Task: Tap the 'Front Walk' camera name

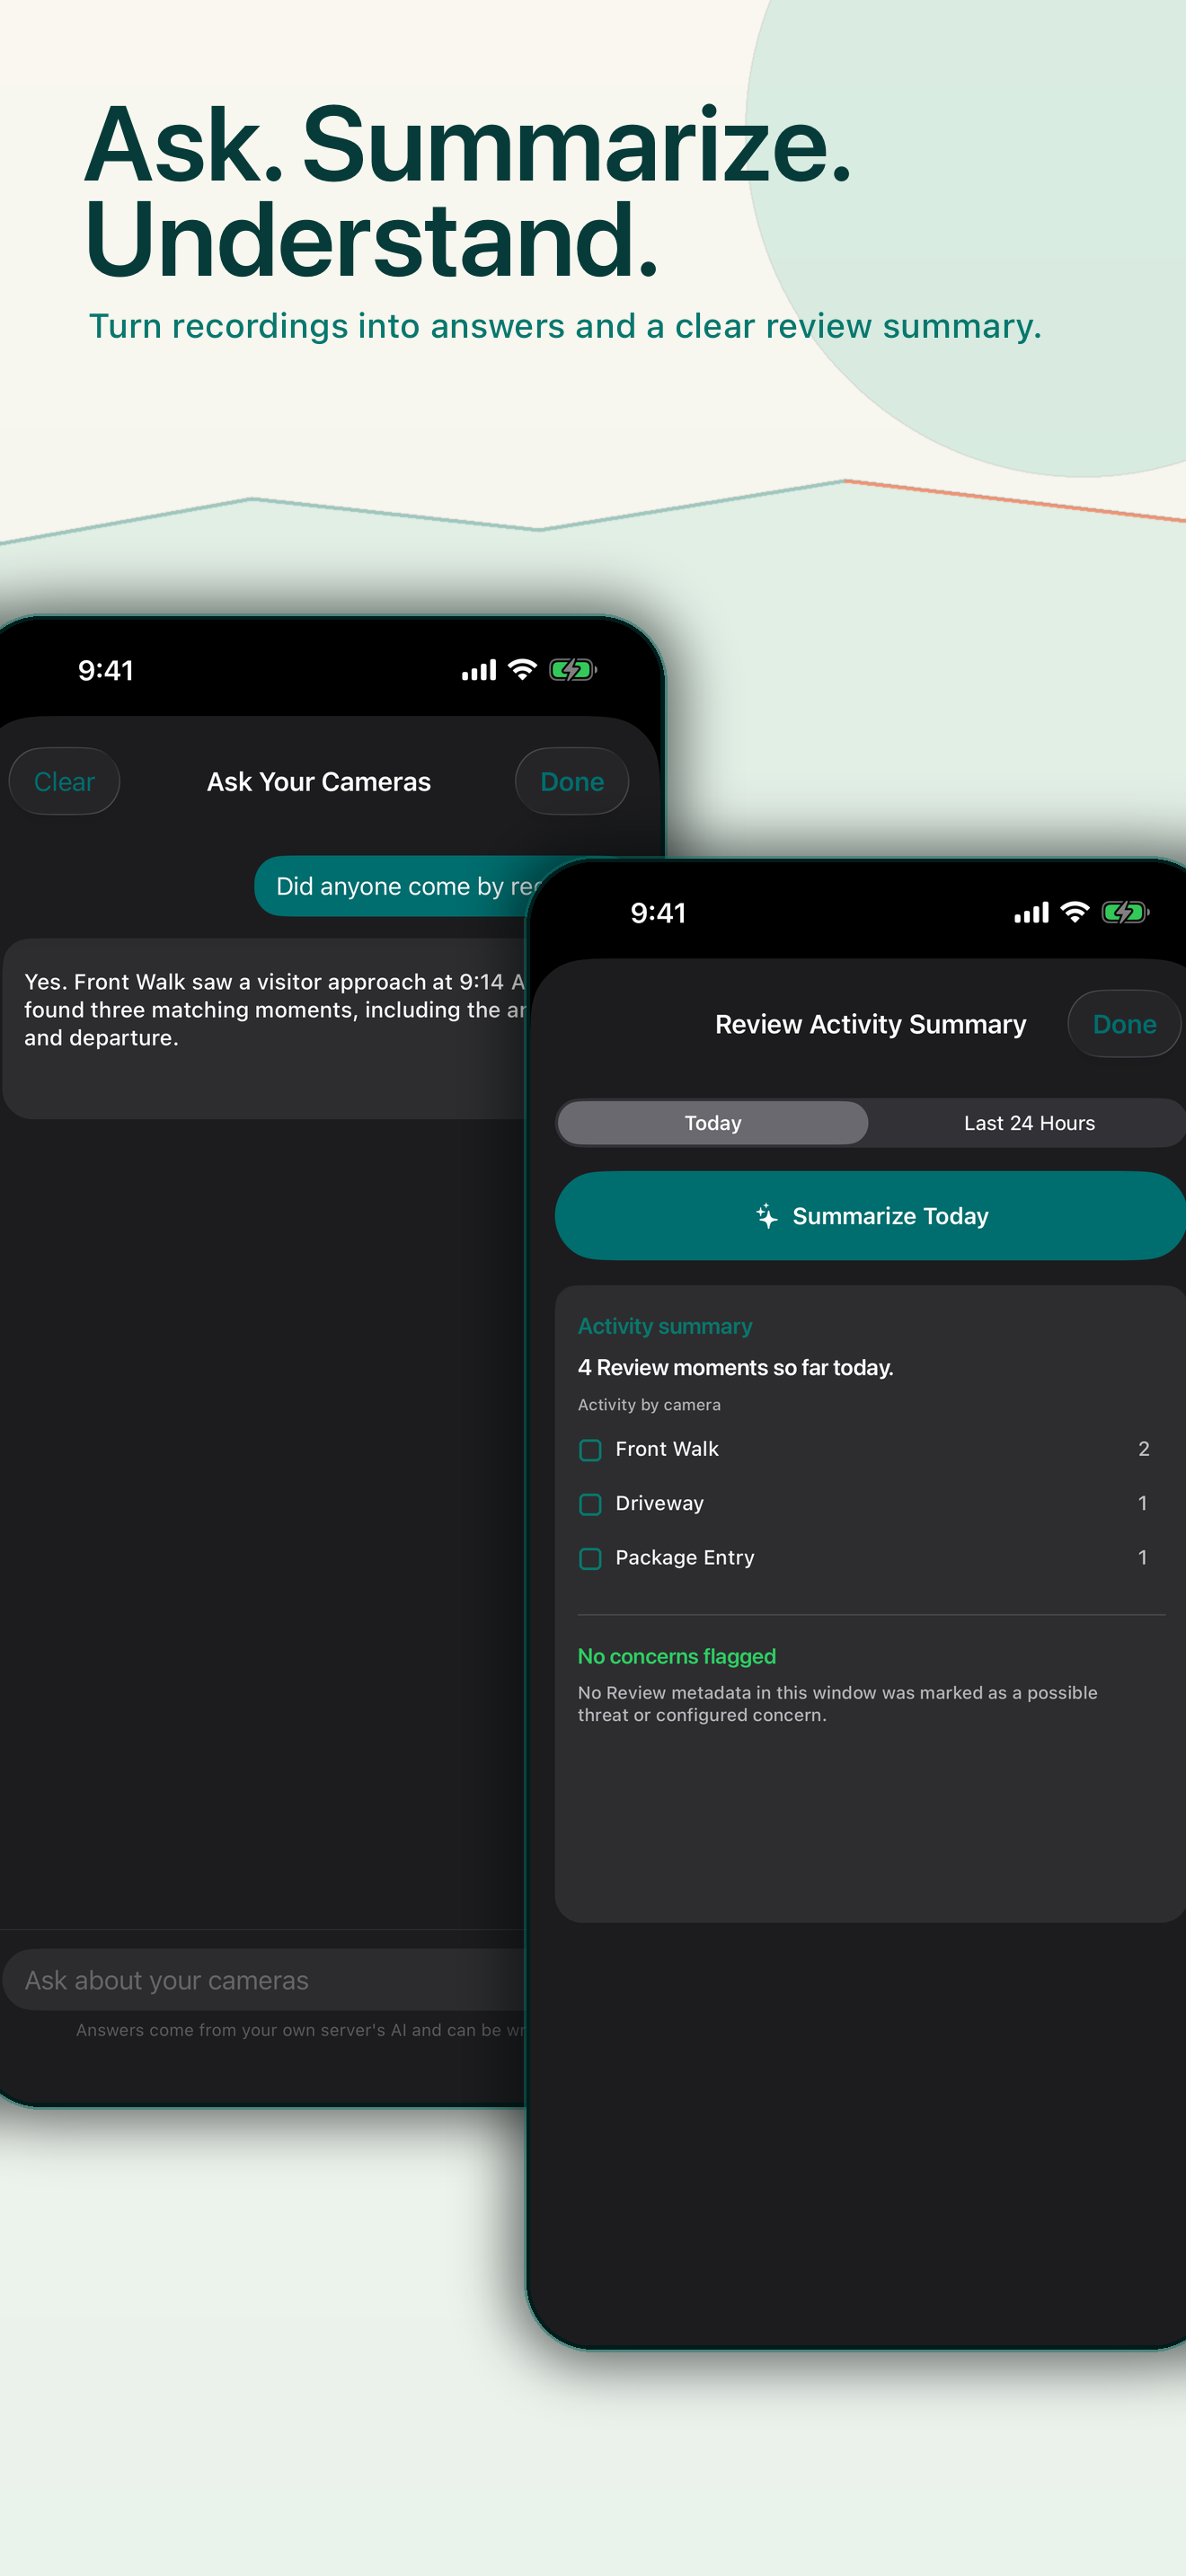Action: [667, 1448]
